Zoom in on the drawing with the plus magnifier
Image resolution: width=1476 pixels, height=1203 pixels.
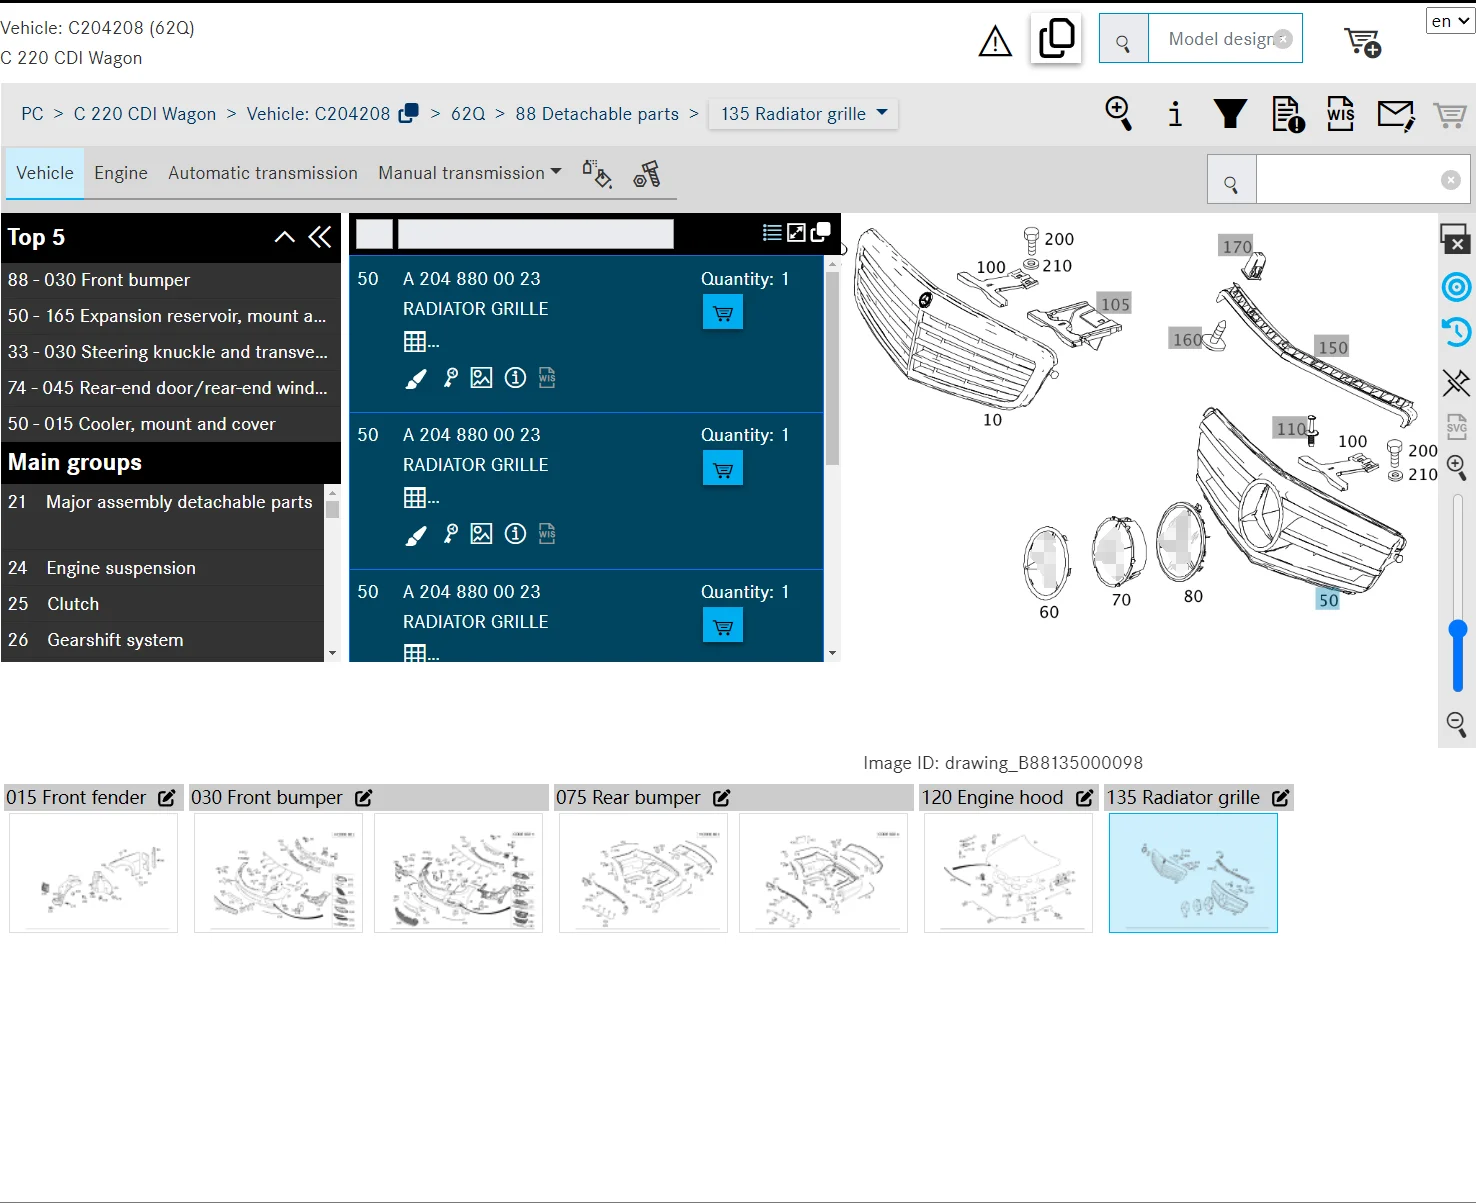coord(1457,467)
